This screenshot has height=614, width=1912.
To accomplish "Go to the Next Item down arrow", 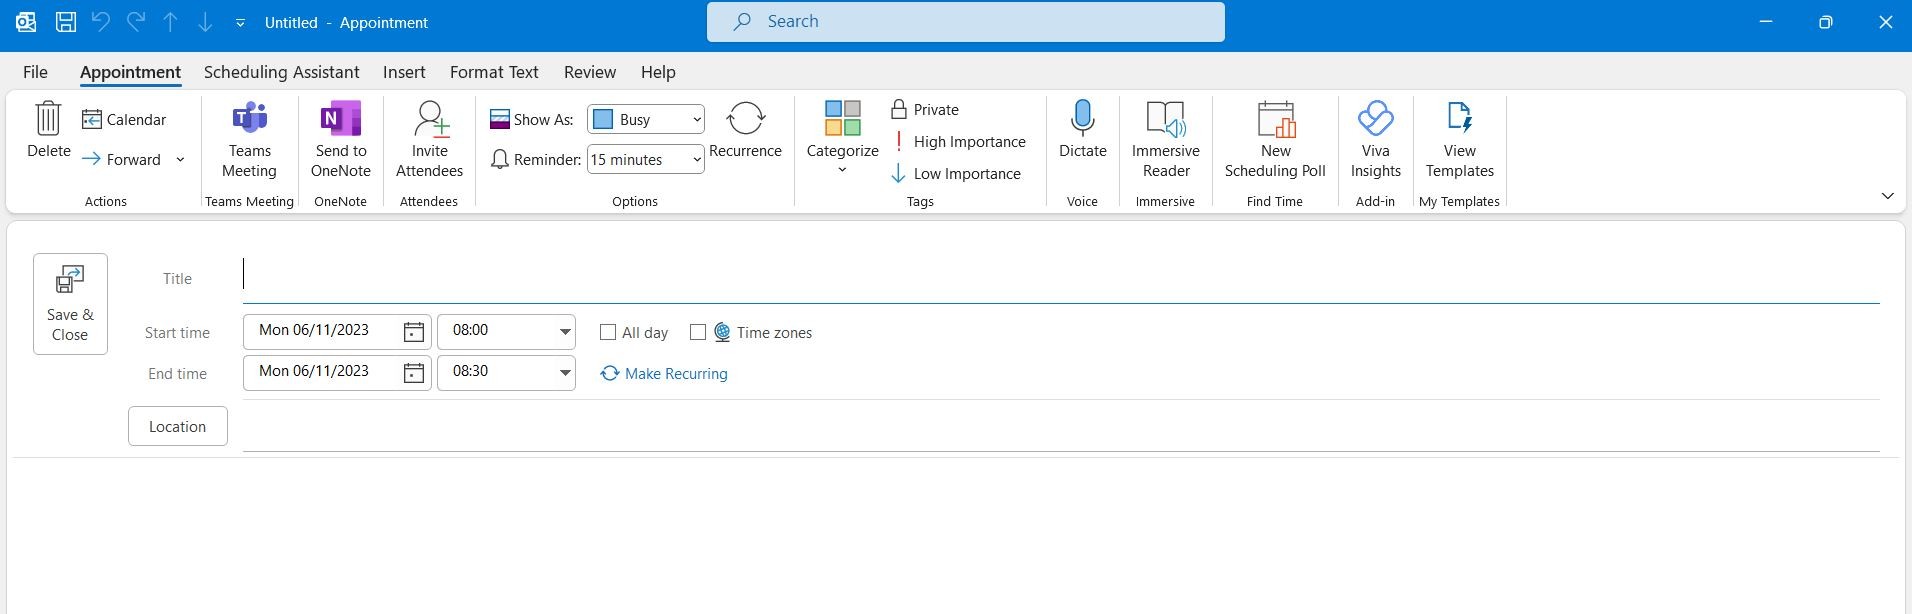I will coord(205,22).
